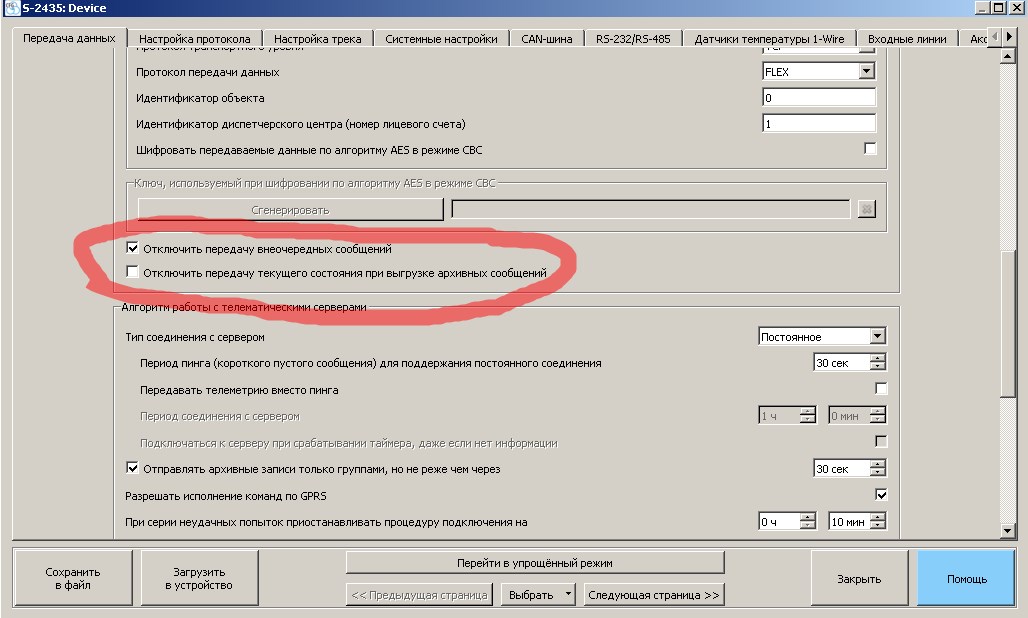Open the 'CAN-шина' tab
The image size is (1028, 618).
(547, 39)
